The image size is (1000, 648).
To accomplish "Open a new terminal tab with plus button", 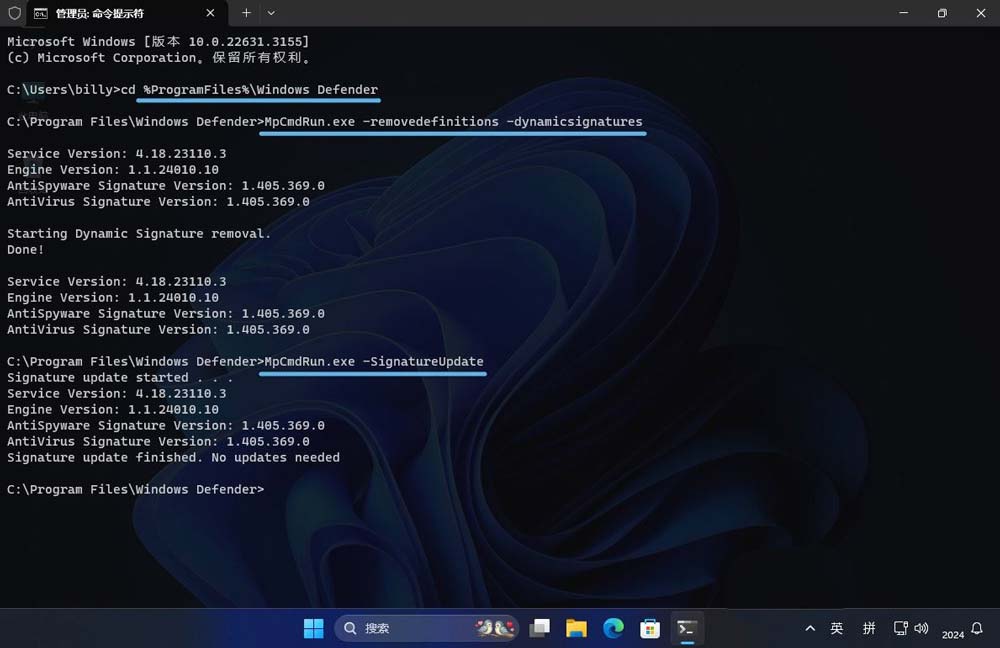I will pos(246,13).
